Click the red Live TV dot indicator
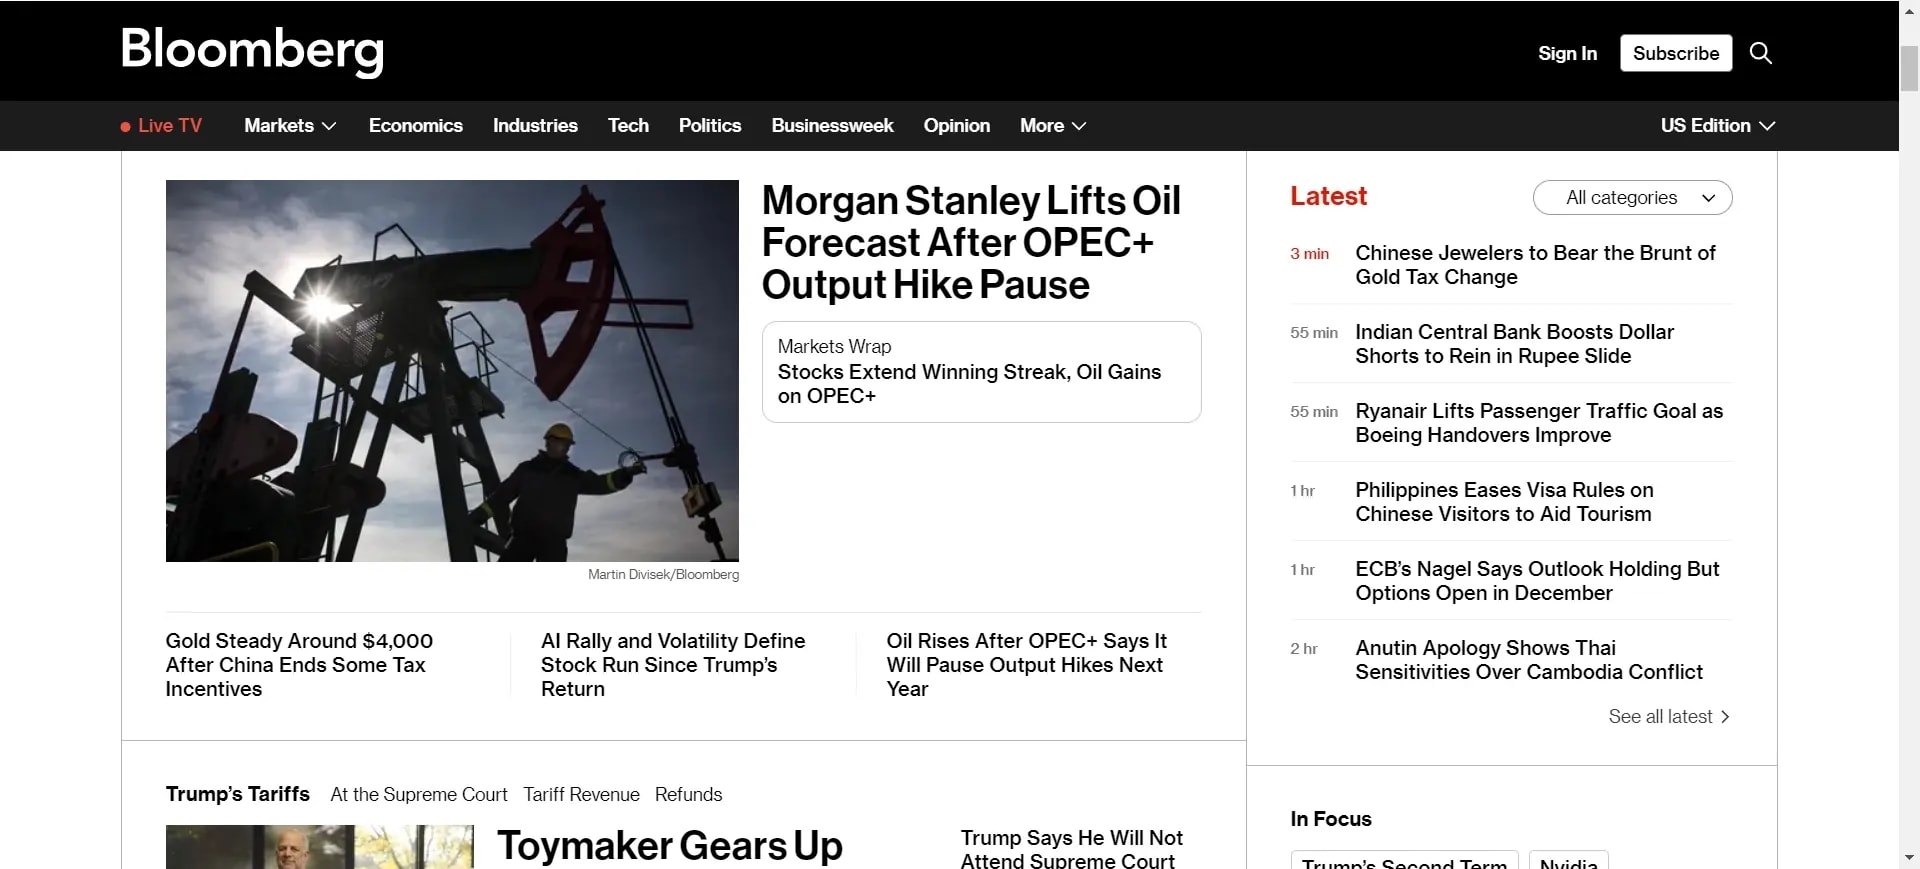 pyautogui.click(x=125, y=127)
